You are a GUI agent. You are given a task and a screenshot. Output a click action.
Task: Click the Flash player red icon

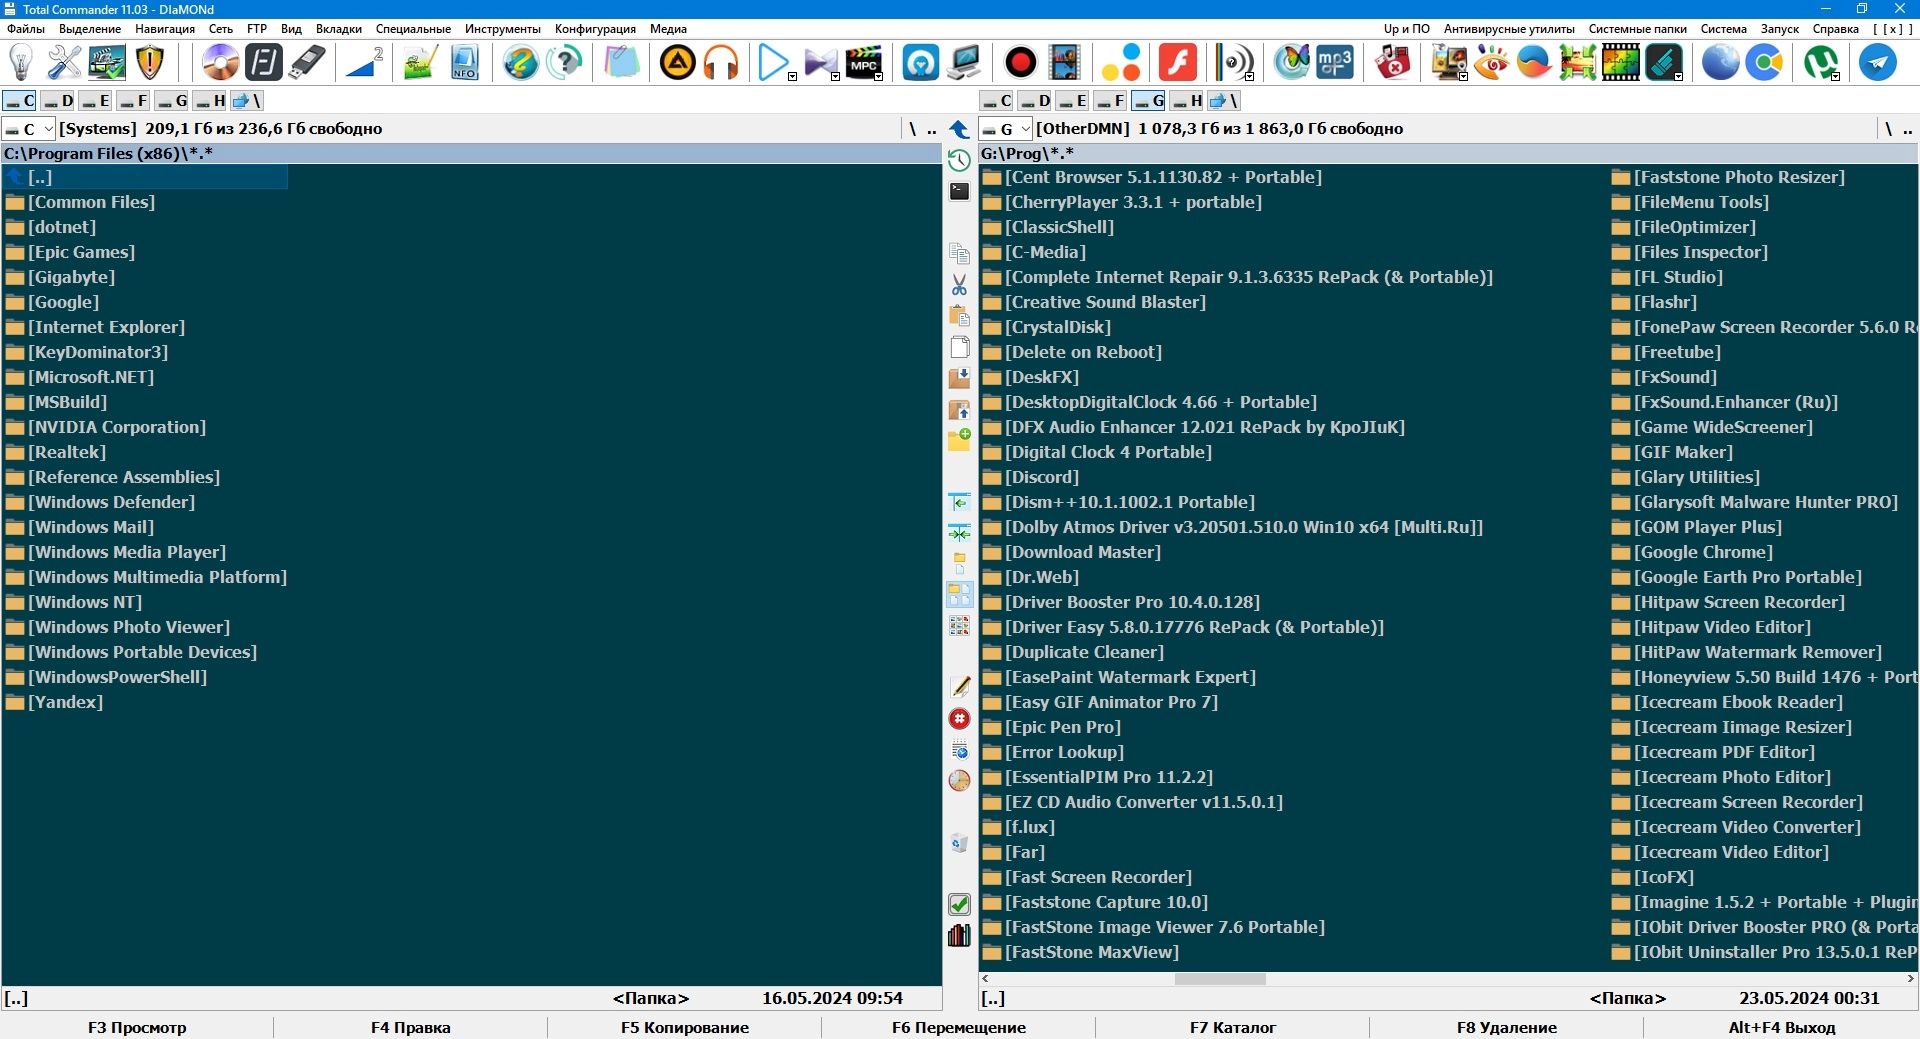point(1178,63)
